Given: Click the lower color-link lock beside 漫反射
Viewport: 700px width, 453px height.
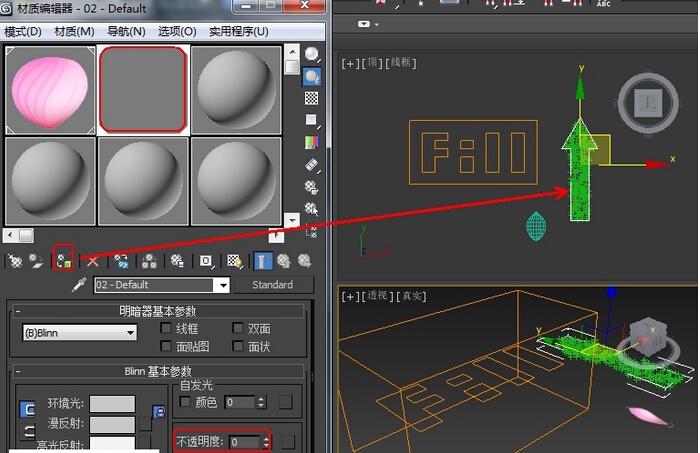Looking at the screenshot, I should point(27,431).
